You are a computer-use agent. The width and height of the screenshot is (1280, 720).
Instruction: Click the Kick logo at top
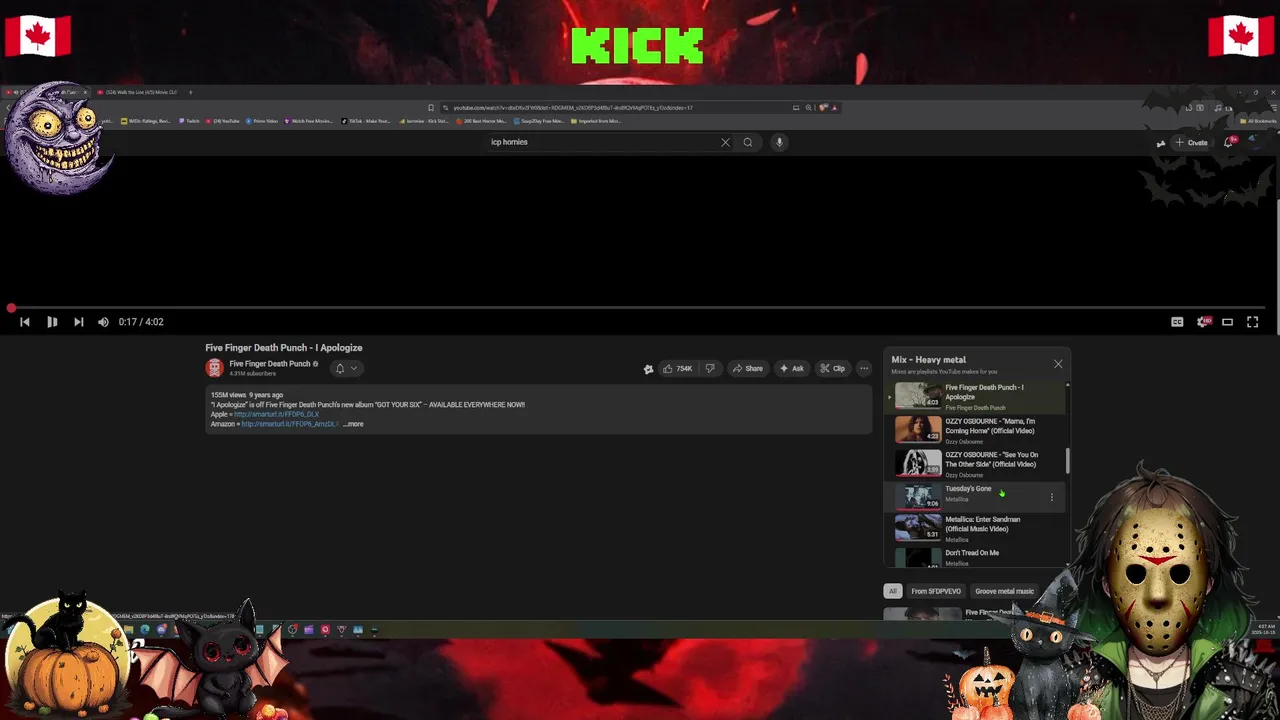click(638, 46)
